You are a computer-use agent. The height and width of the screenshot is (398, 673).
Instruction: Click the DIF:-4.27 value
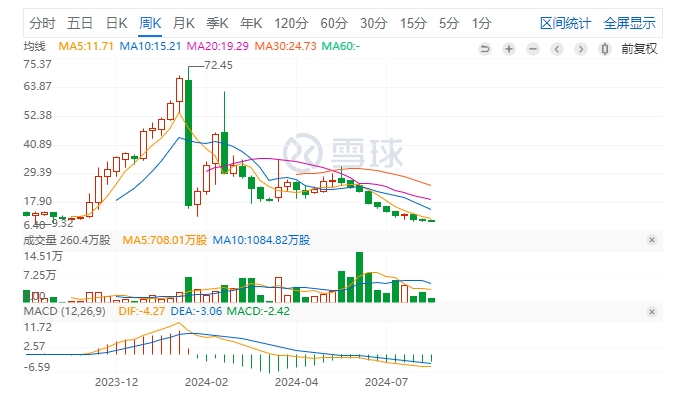[x=142, y=311]
